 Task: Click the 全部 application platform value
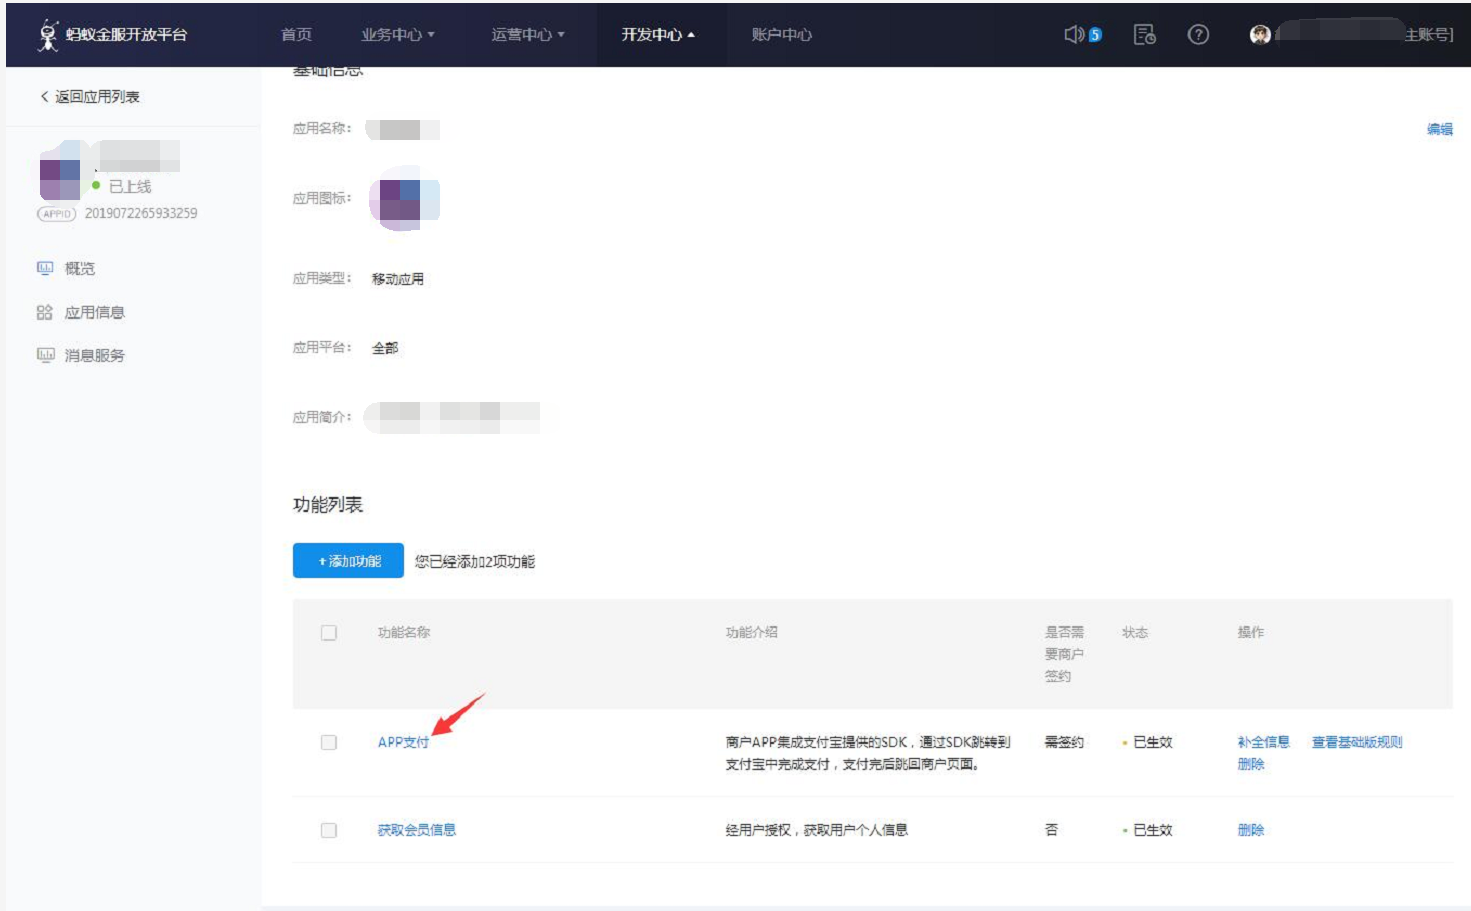pos(385,348)
